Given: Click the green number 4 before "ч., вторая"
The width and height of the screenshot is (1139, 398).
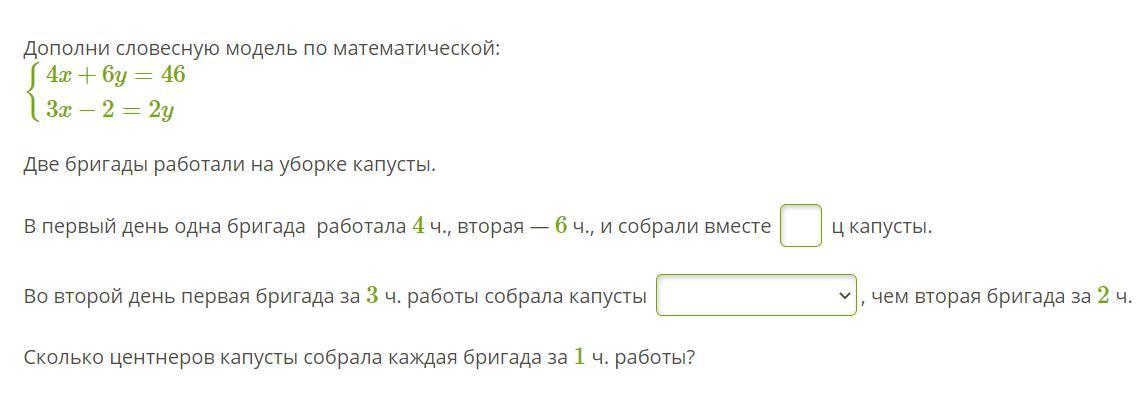Looking at the screenshot, I should (x=418, y=225).
